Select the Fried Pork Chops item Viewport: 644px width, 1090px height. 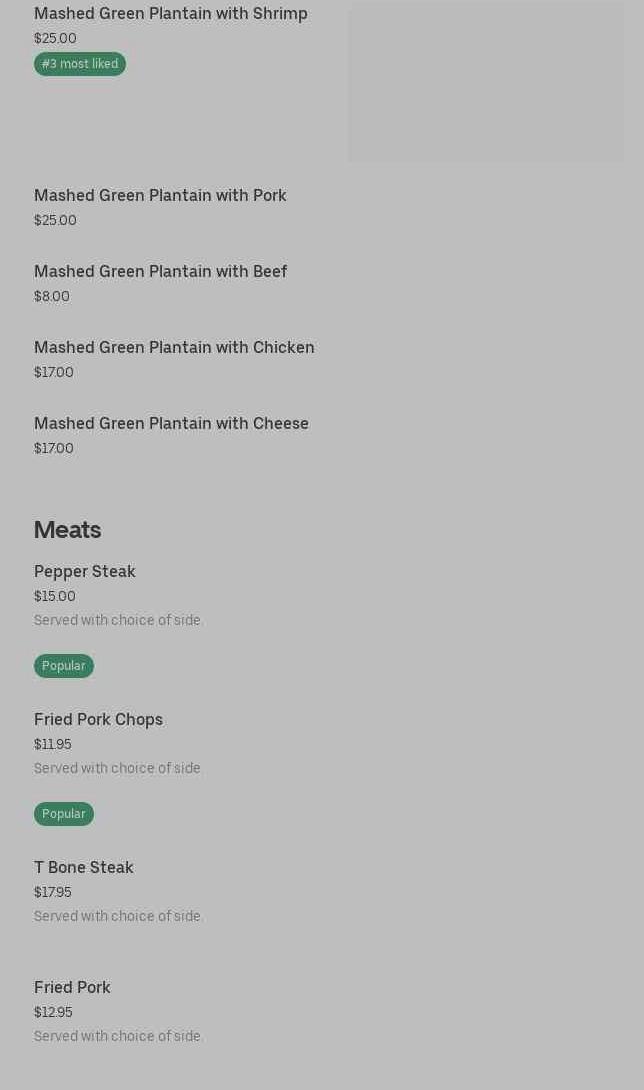98,720
